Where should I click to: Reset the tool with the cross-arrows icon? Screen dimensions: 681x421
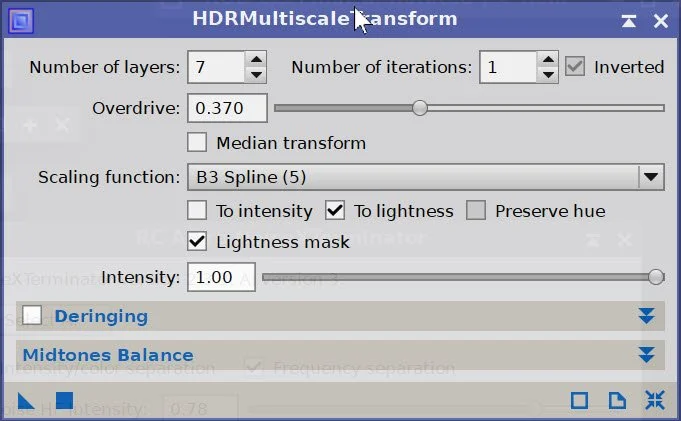(x=655, y=400)
